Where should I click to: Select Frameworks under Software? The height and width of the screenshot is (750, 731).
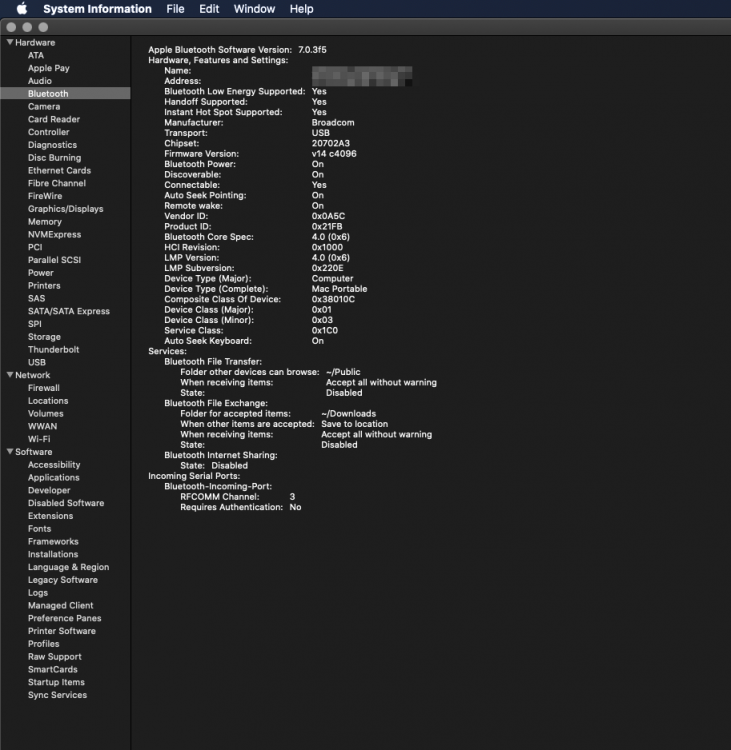pos(53,541)
